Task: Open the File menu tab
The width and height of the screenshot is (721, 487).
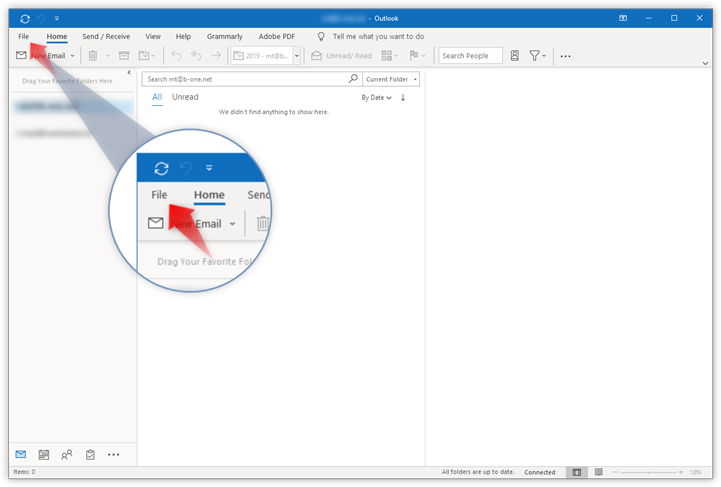Action: 23,36
